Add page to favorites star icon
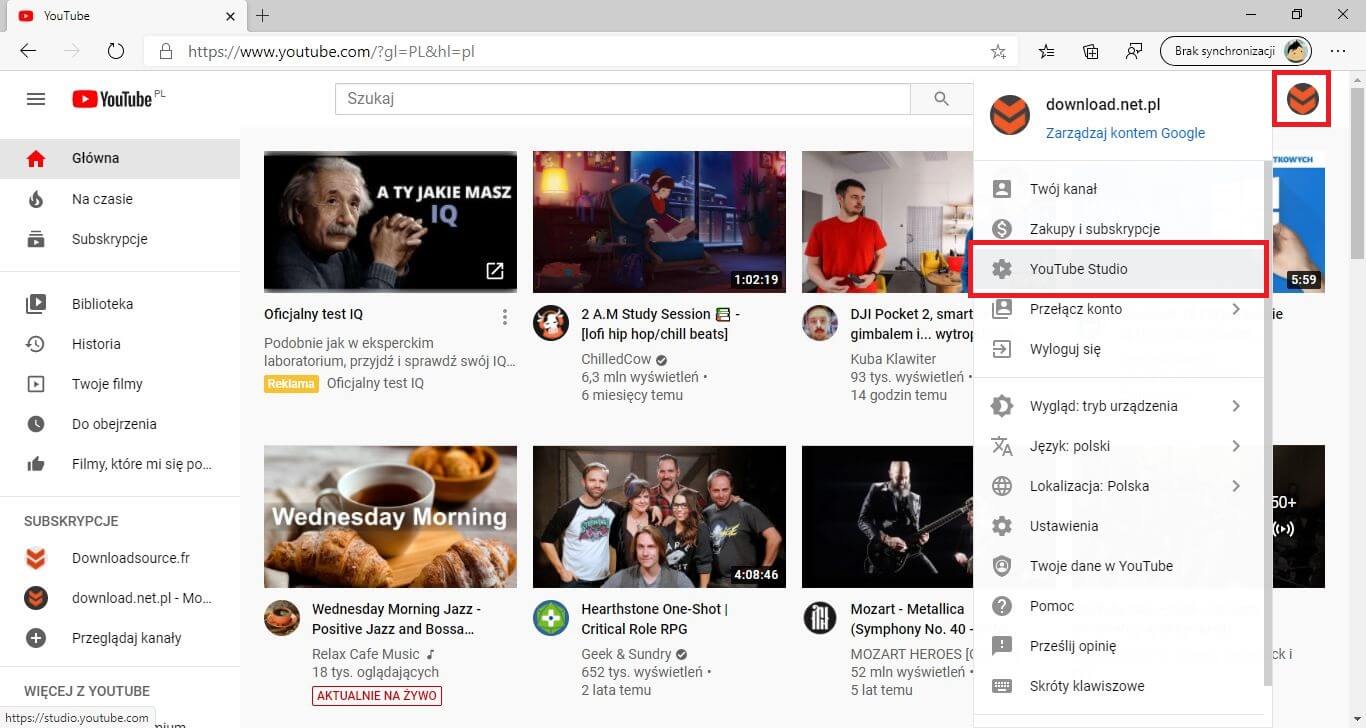The width and height of the screenshot is (1366, 728). 997,51
